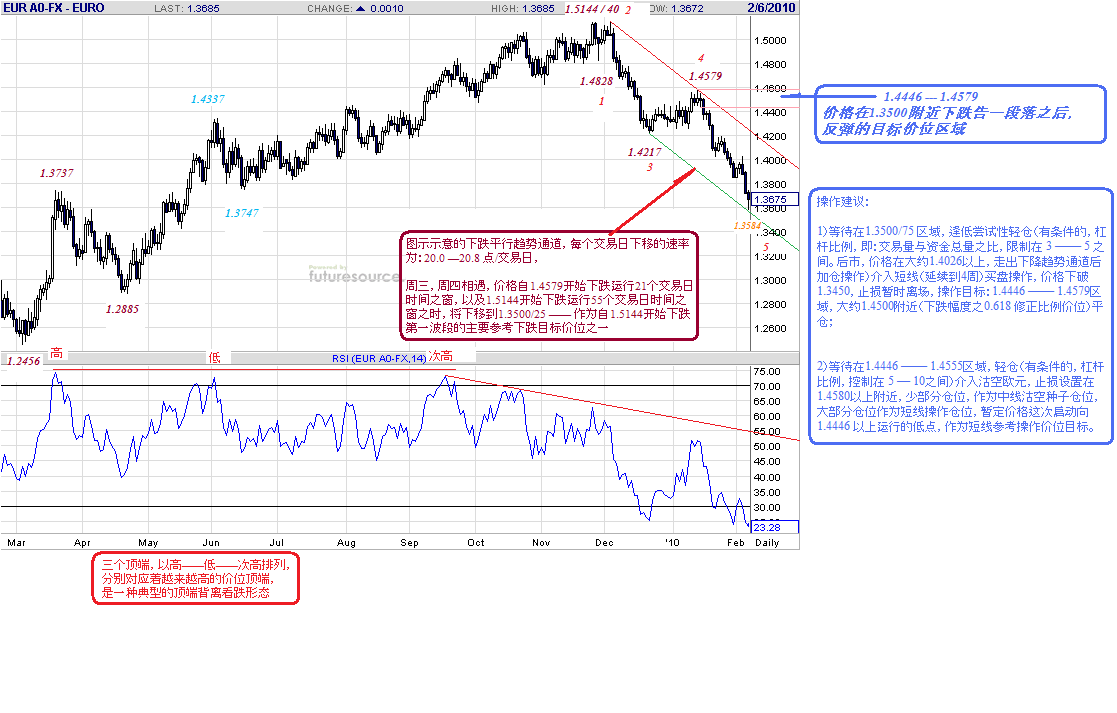Click the Dec label on time axis
The height and width of the screenshot is (713, 1117).
(x=604, y=543)
